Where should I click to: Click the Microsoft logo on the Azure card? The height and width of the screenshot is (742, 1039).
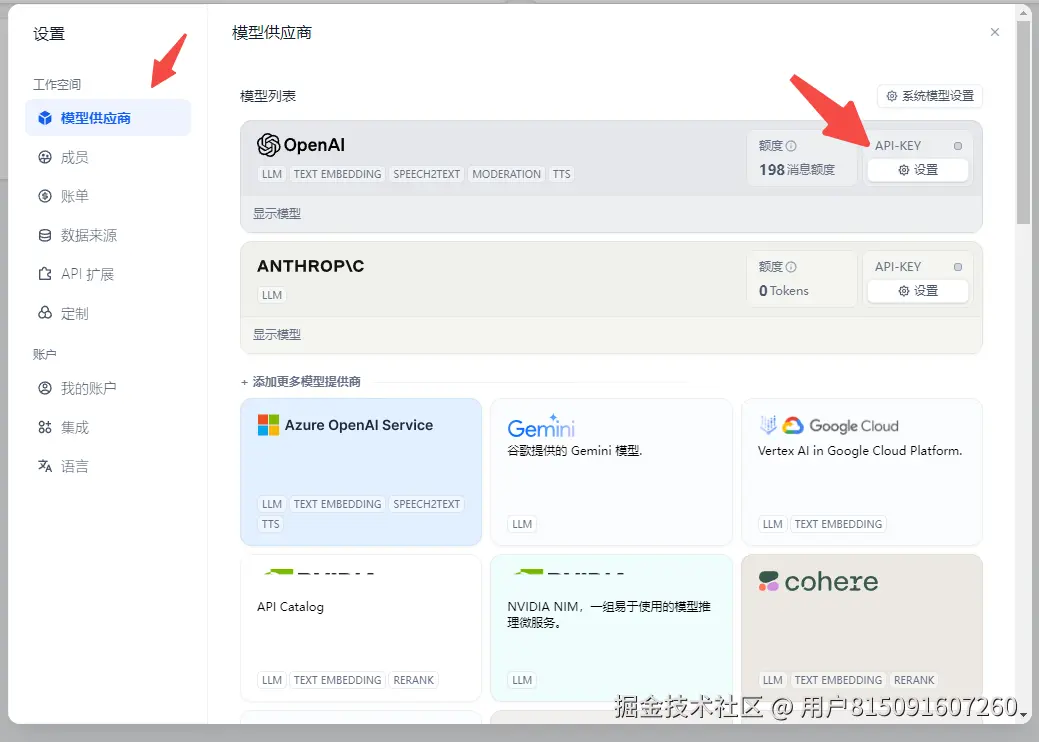pos(268,425)
